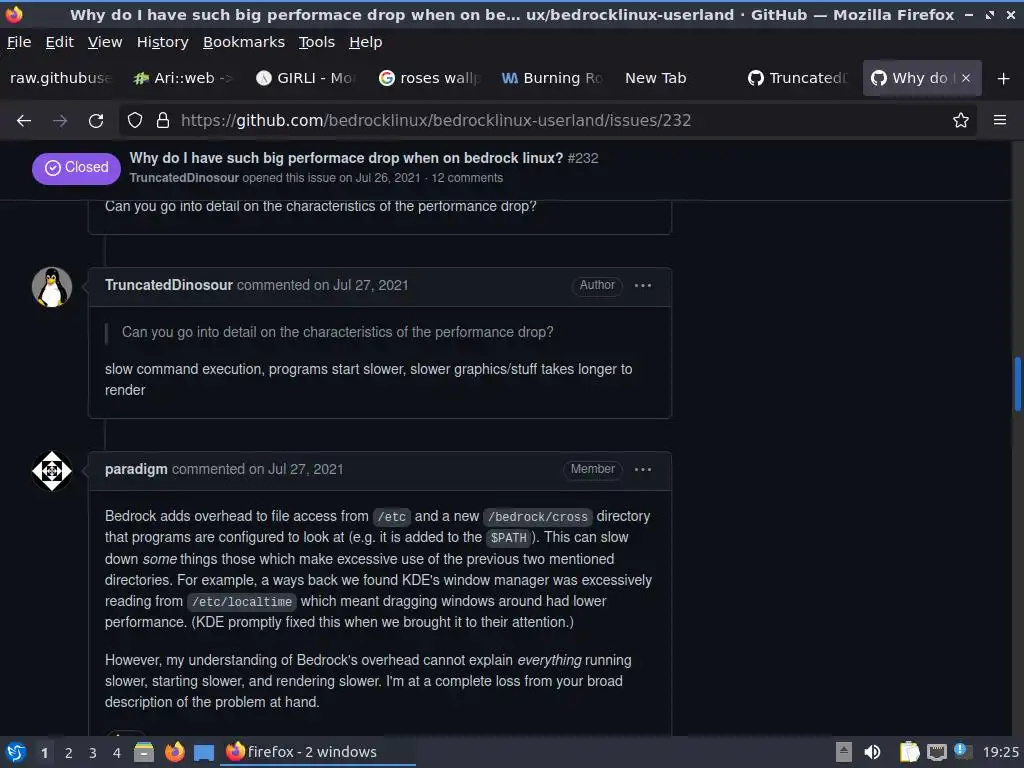The height and width of the screenshot is (768, 1024).
Task: Switch to the TruncatedD GitHub tab
Action: [797, 78]
